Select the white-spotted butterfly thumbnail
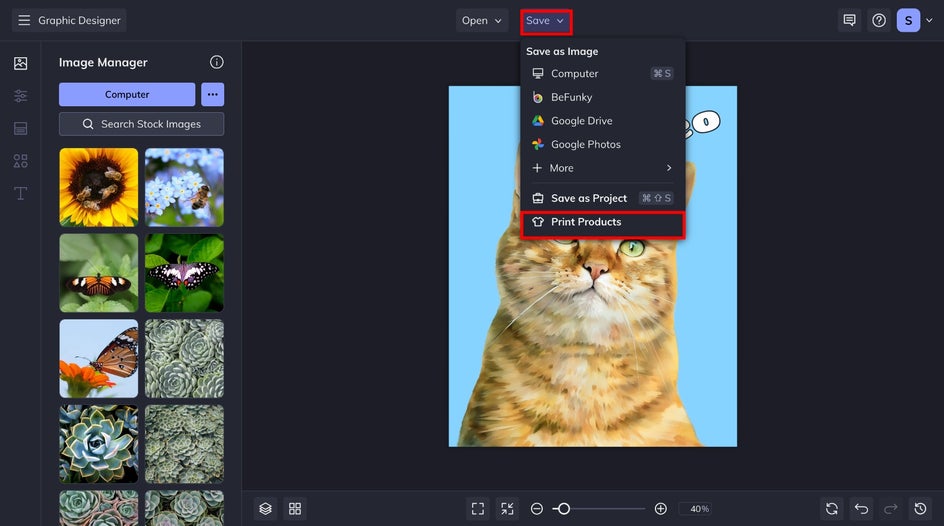The width and height of the screenshot is (944, 526). pyautogui.click(x=184, y=273)
